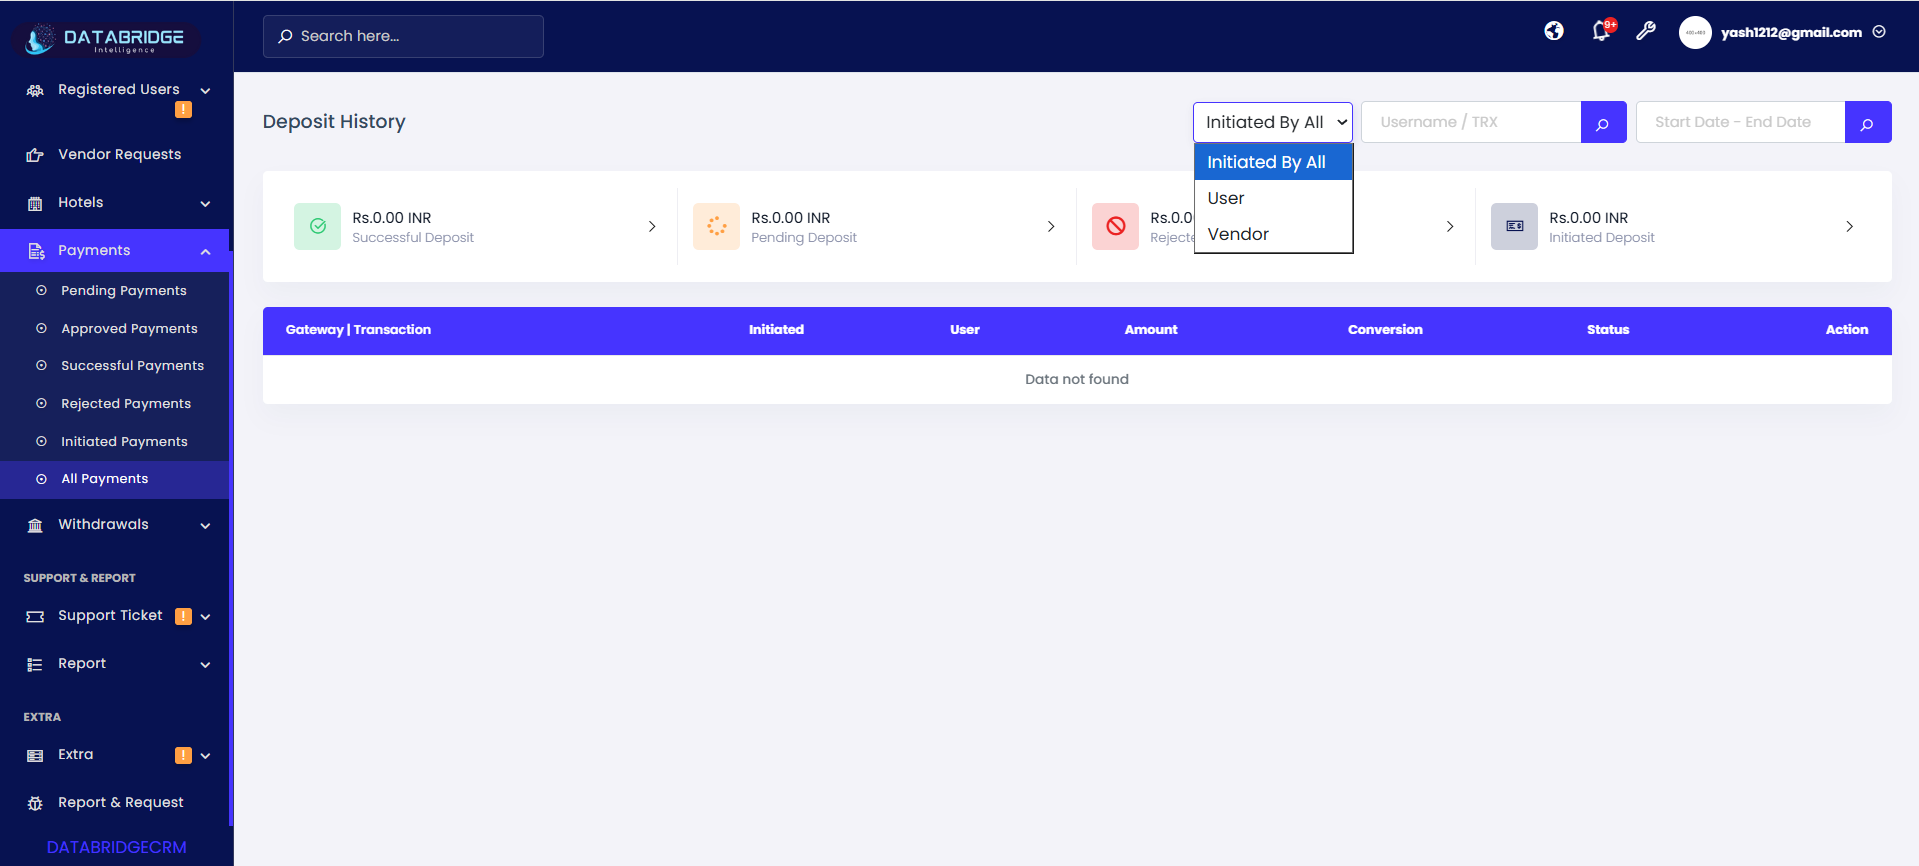1919x866 pixels.
Task: Click the Amount column header
Action: pyautogui.click(x=1151, y=330)
